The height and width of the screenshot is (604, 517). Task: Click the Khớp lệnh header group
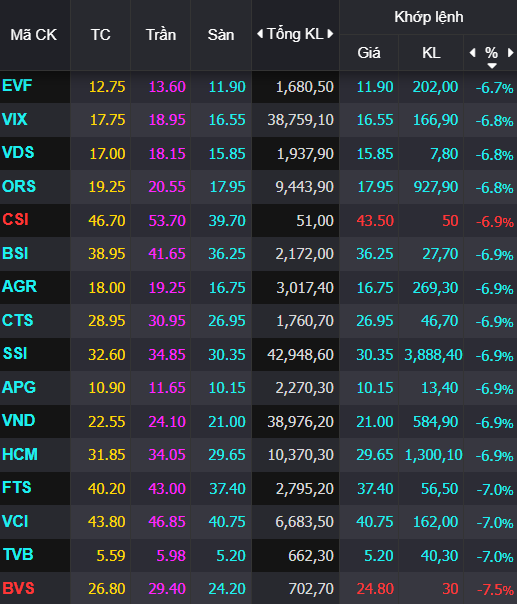pos(428,17)
